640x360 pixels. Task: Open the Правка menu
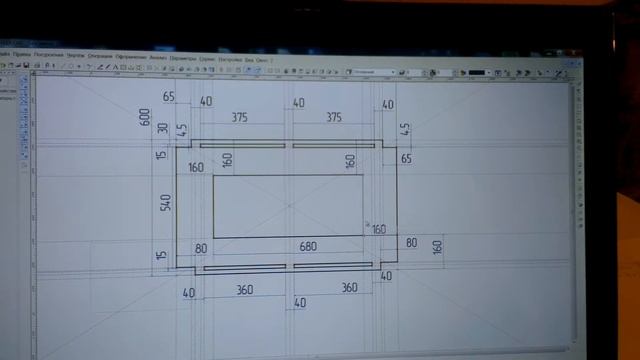coord(22,54)
